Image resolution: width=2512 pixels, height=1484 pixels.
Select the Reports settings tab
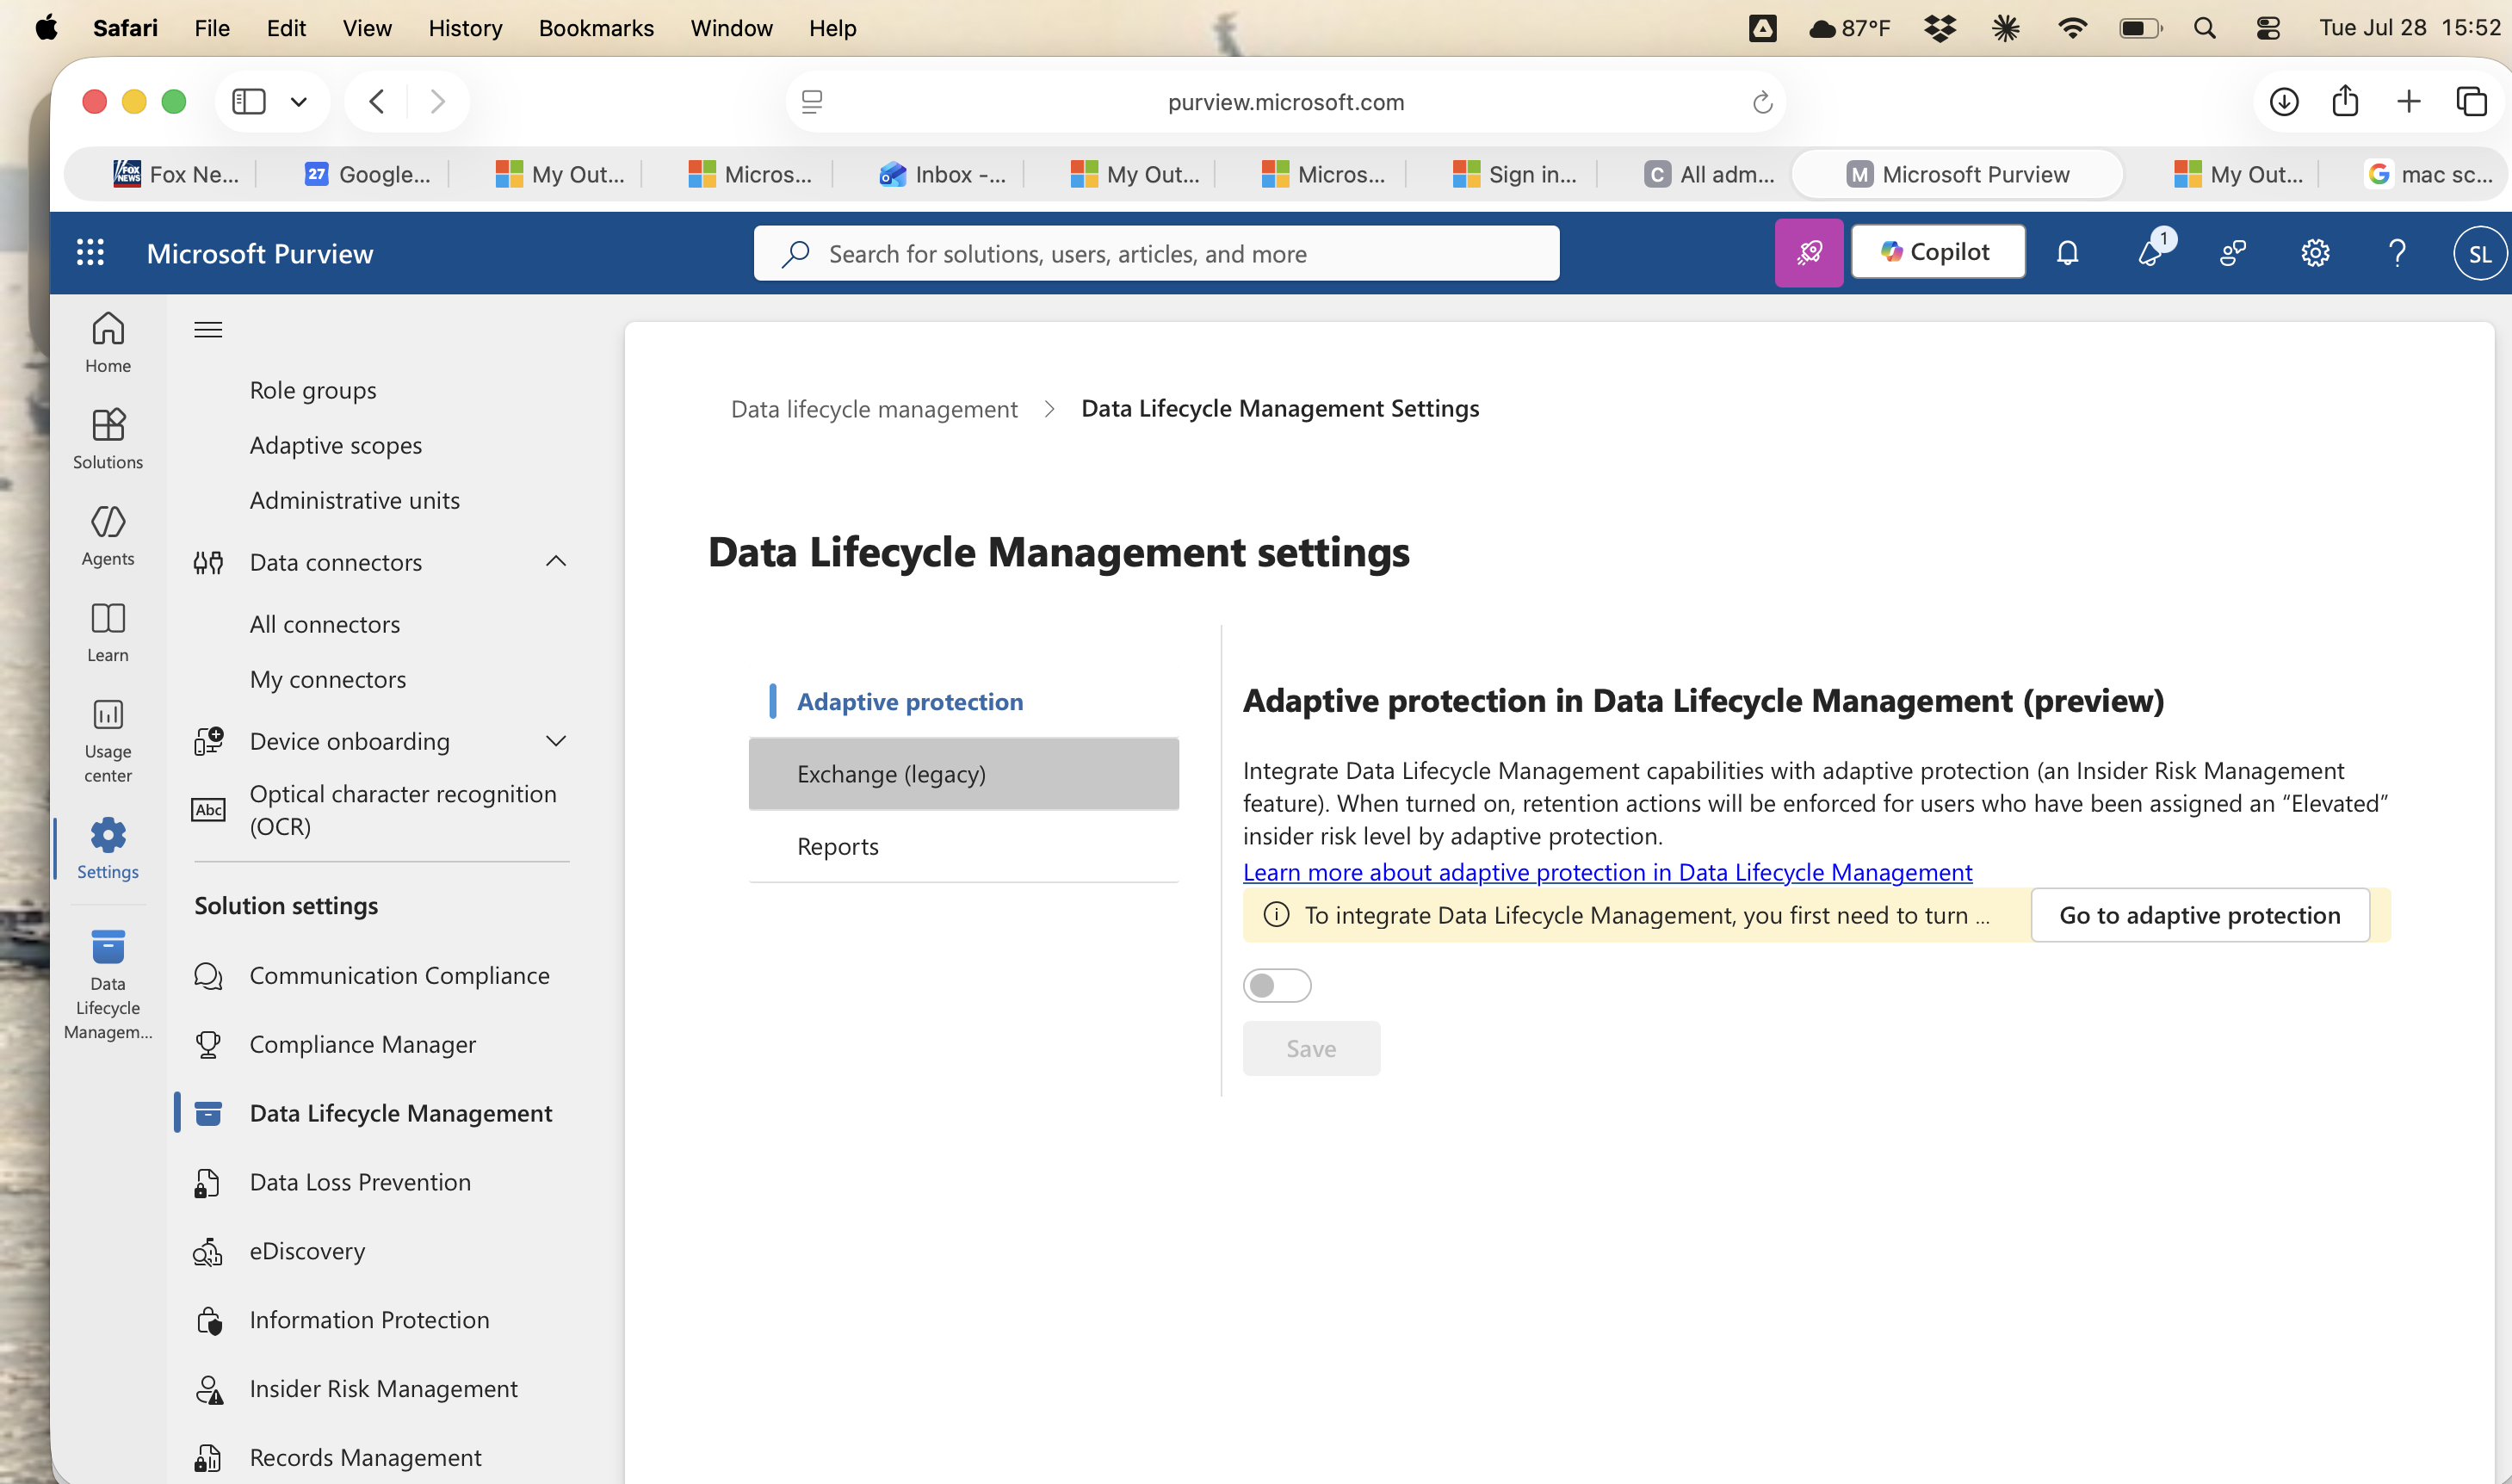pyautogui.click(x=964, y=846)
